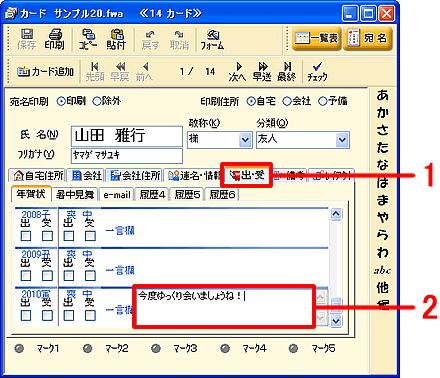Click the コピー copy toolbar icon
The image size is (440, 378).
(87, 39)
